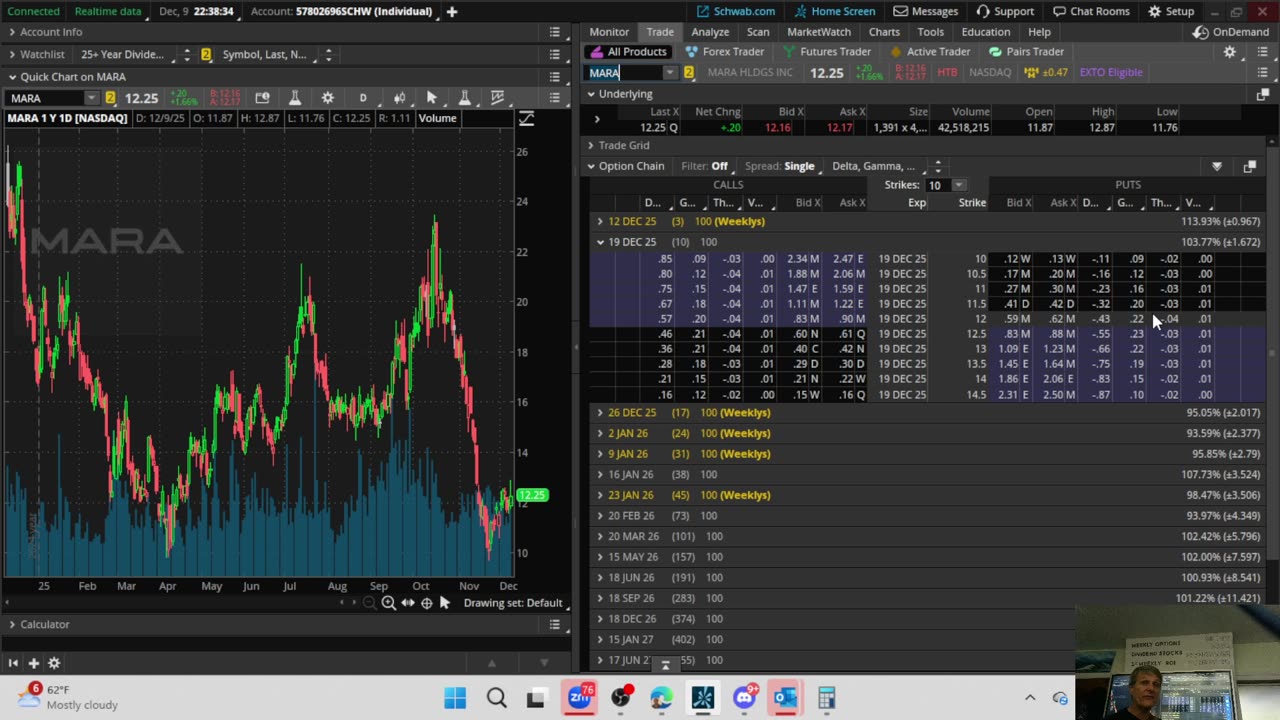This screenshot has height=720, width=1280.
Task: Click the crosshair target icon below chart
Action: 427,603
